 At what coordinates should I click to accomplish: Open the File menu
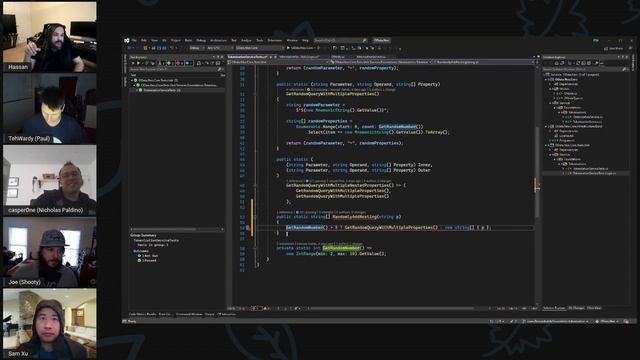click(x=134, y=40)
